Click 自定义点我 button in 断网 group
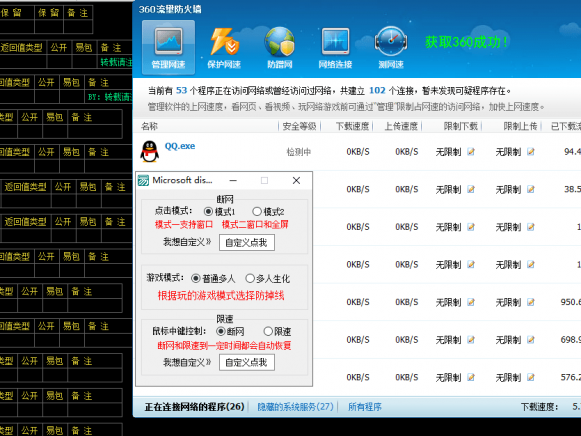This screenshot has height=436, width=581. point(247,243)
